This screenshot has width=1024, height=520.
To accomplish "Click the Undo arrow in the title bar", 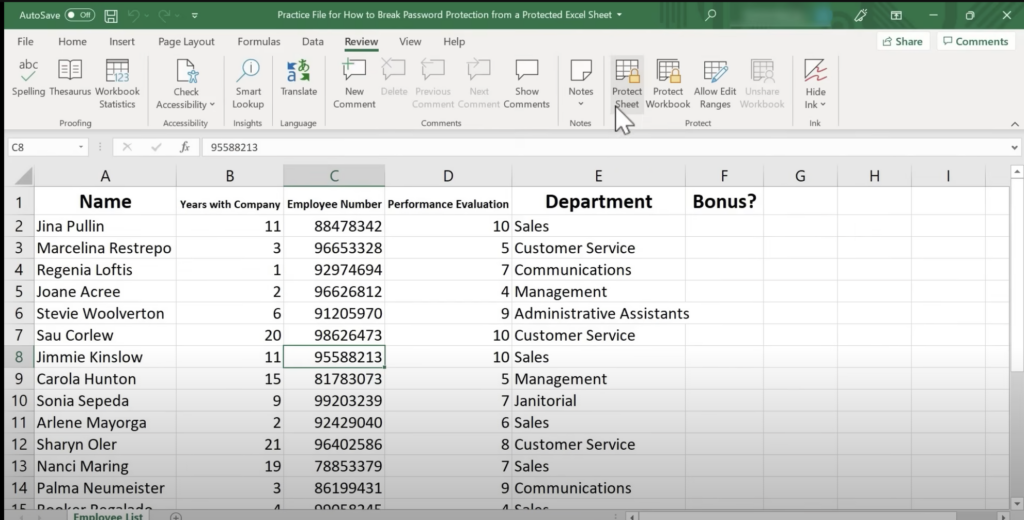I will [133, 15].
